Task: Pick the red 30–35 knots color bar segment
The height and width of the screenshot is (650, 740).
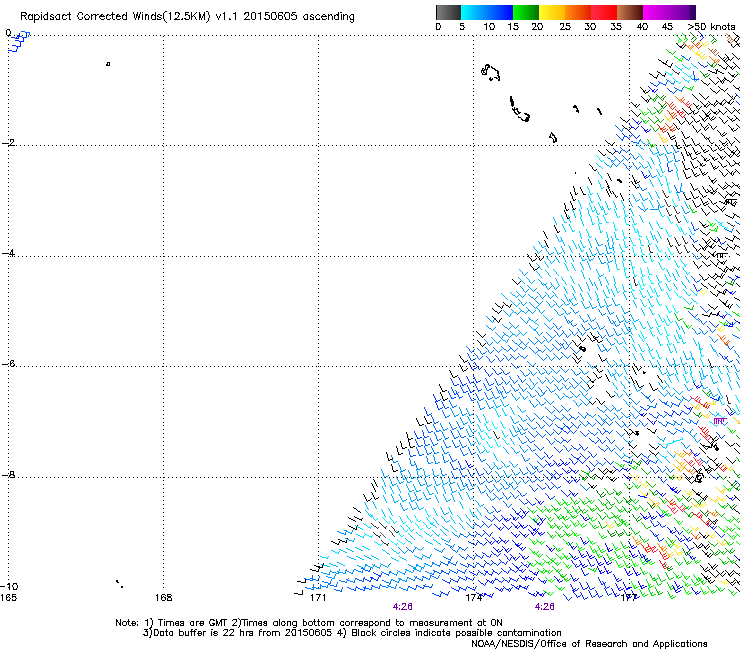Action: (x=604, y=12)
